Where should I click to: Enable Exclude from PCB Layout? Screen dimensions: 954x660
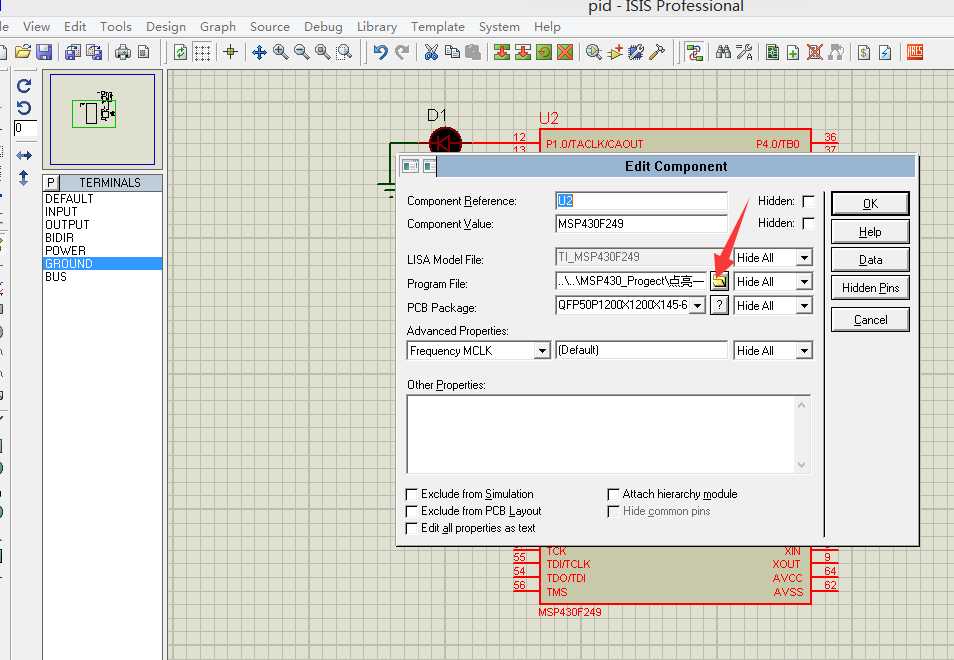point(412,511)
